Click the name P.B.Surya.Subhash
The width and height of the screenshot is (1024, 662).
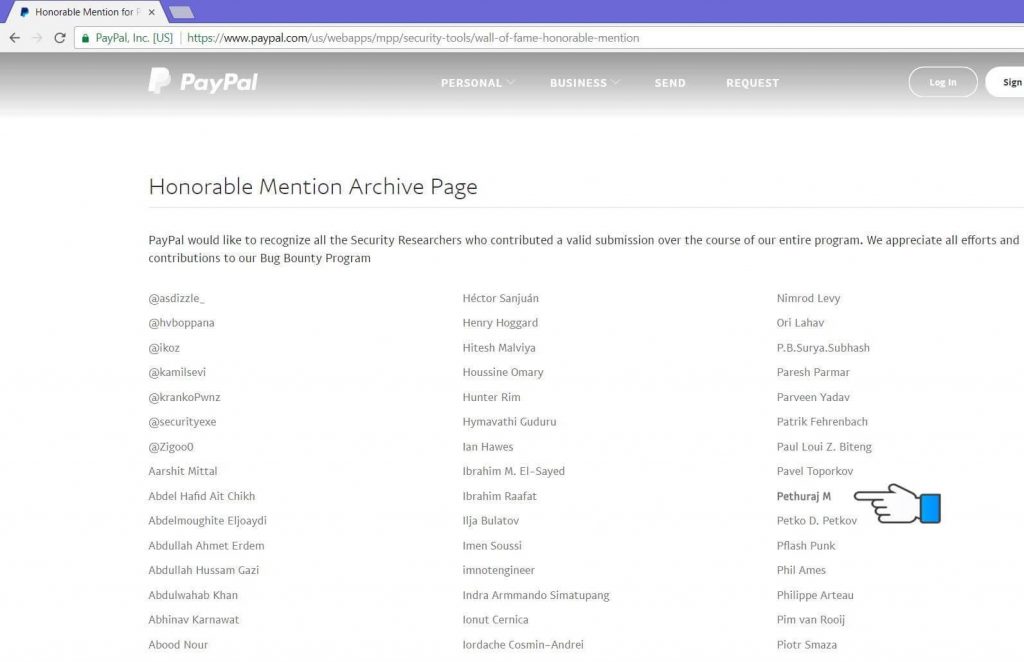click(x=824, y=348)
